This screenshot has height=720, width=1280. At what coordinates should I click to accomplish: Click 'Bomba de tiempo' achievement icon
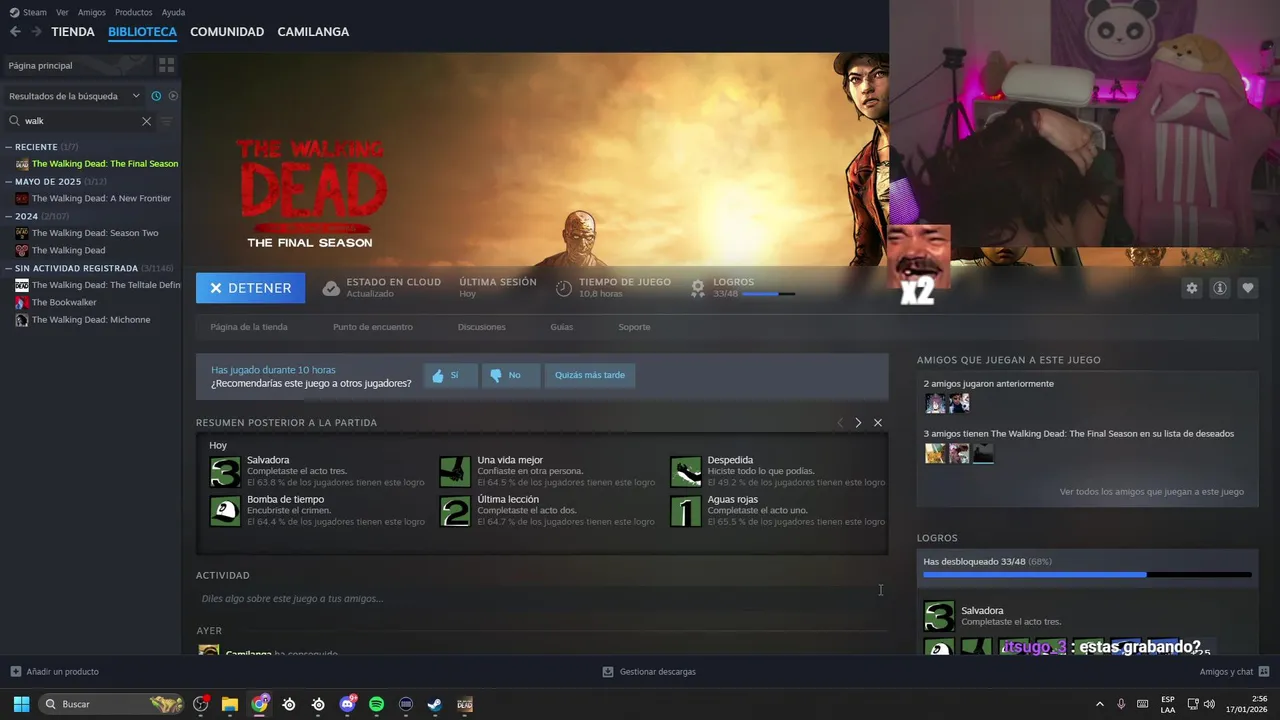(225, 511)
